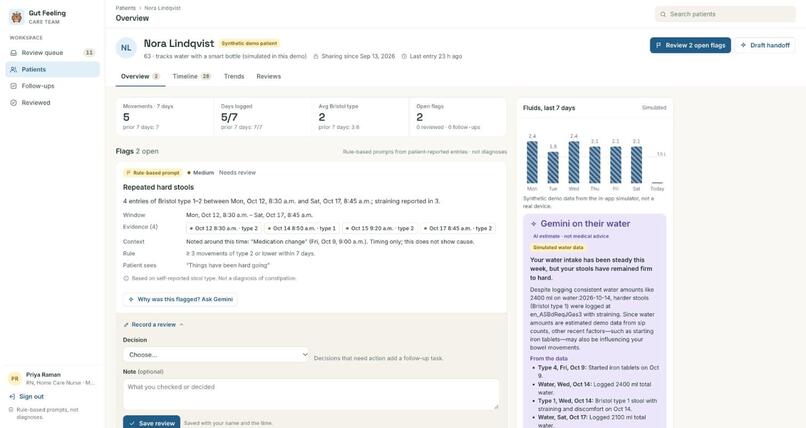
Task: Click the Priya Raman PR avatar
Action: 15,379
